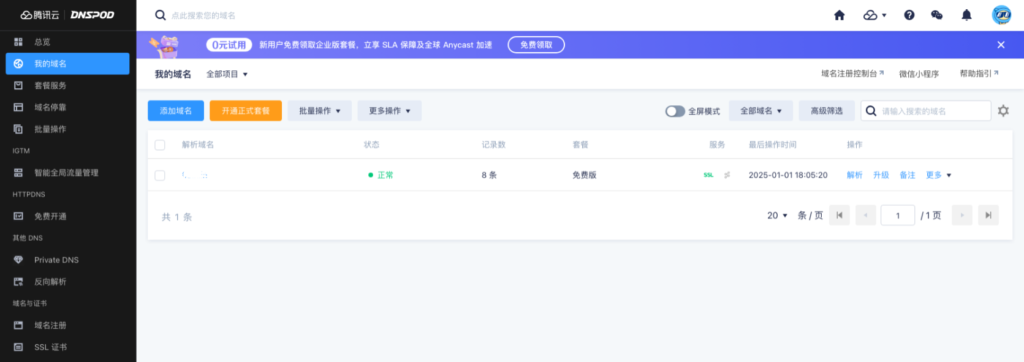The width and height of the screenshot is (1024, 362).
Task: Toggle the 全屏模式 switch
Action: pyautogui.click(x=675, y=111)
